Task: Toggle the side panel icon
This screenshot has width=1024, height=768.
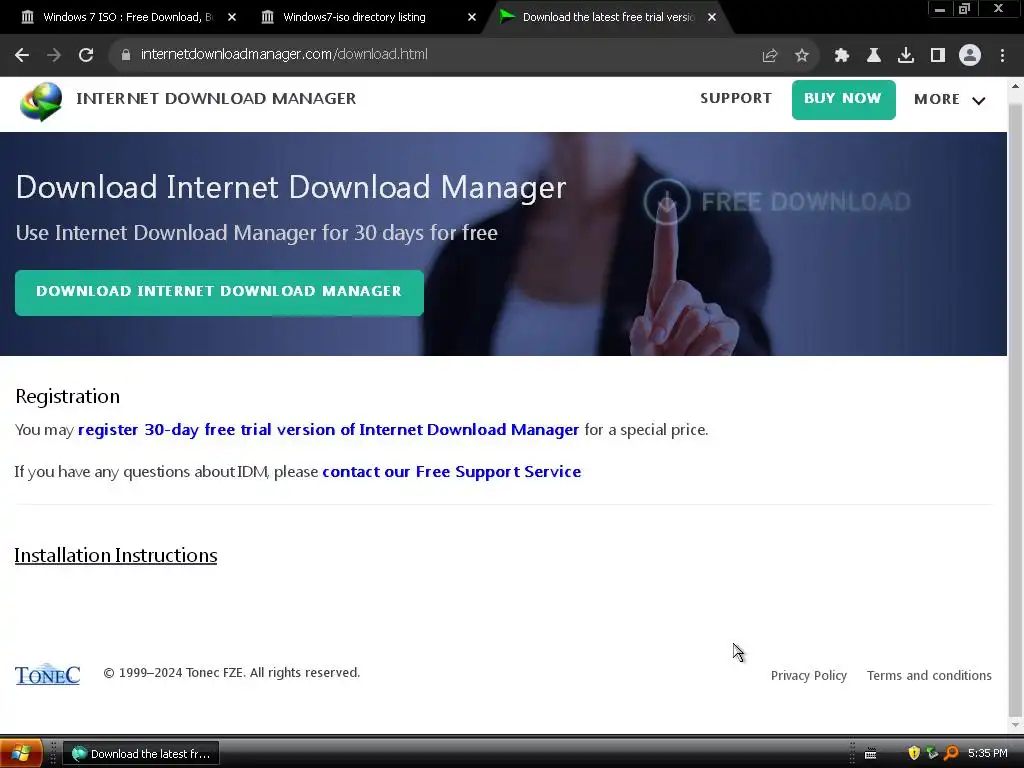Action: [938, 56]
